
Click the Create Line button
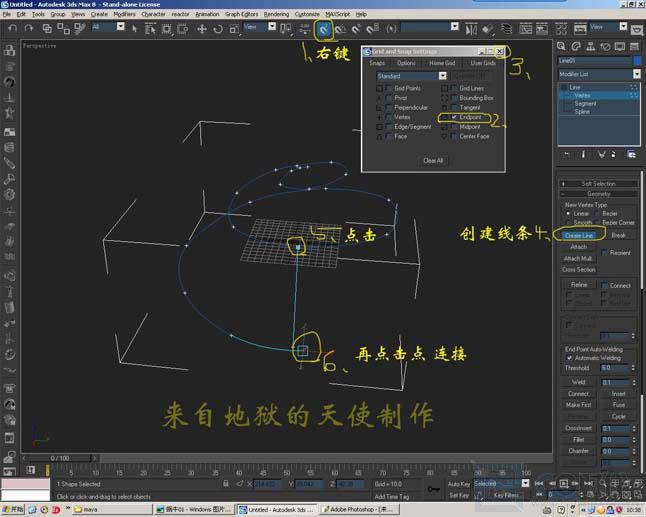tap(579, 236)
